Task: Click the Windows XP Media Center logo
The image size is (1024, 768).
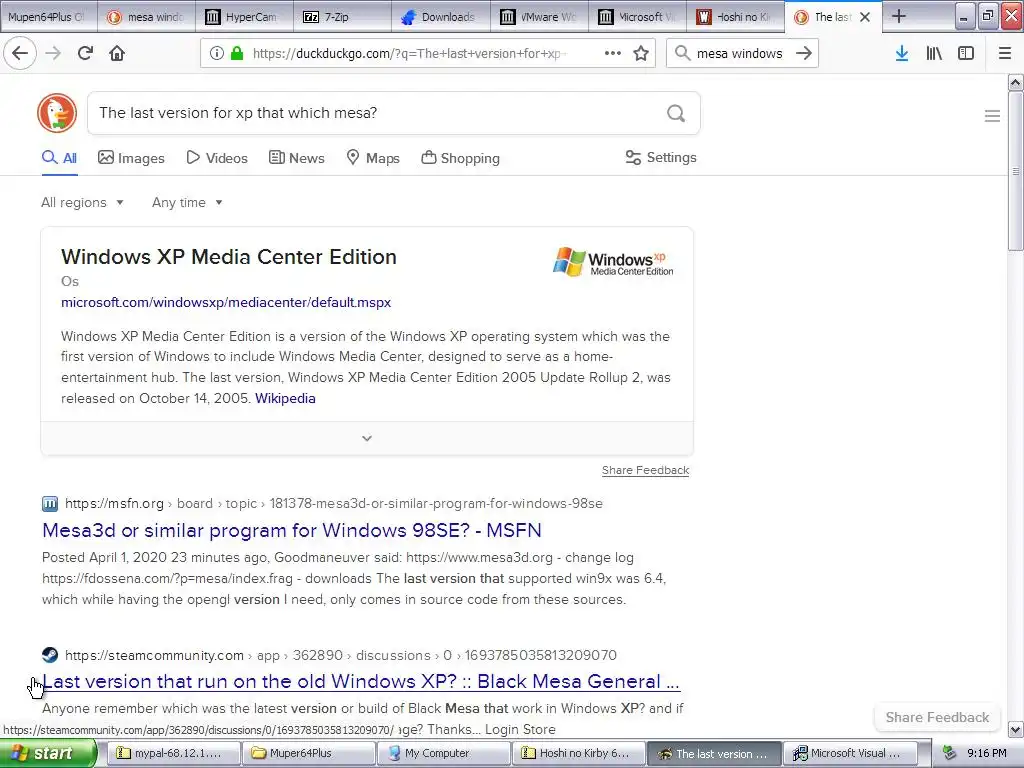Action: pos(613,261)
